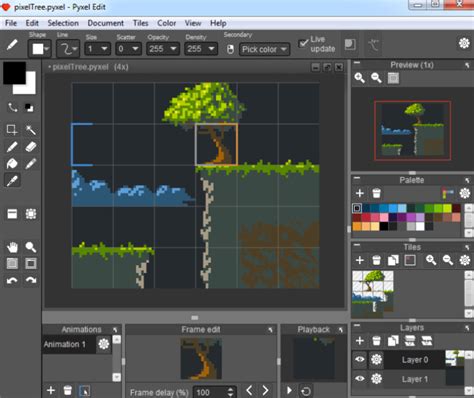Hide Layer 0 using its eye icon

(360, 359)
